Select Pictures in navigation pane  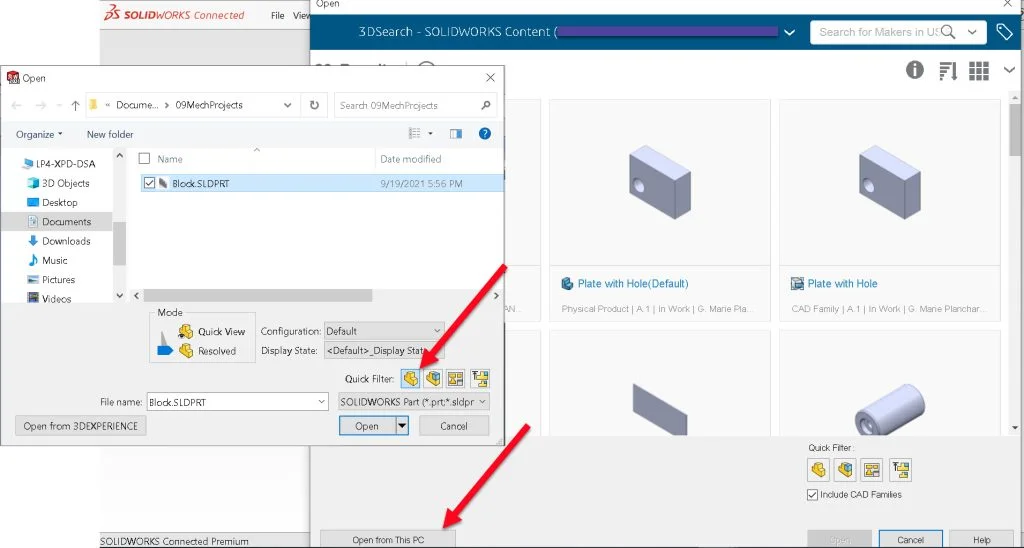coord(51,280)
